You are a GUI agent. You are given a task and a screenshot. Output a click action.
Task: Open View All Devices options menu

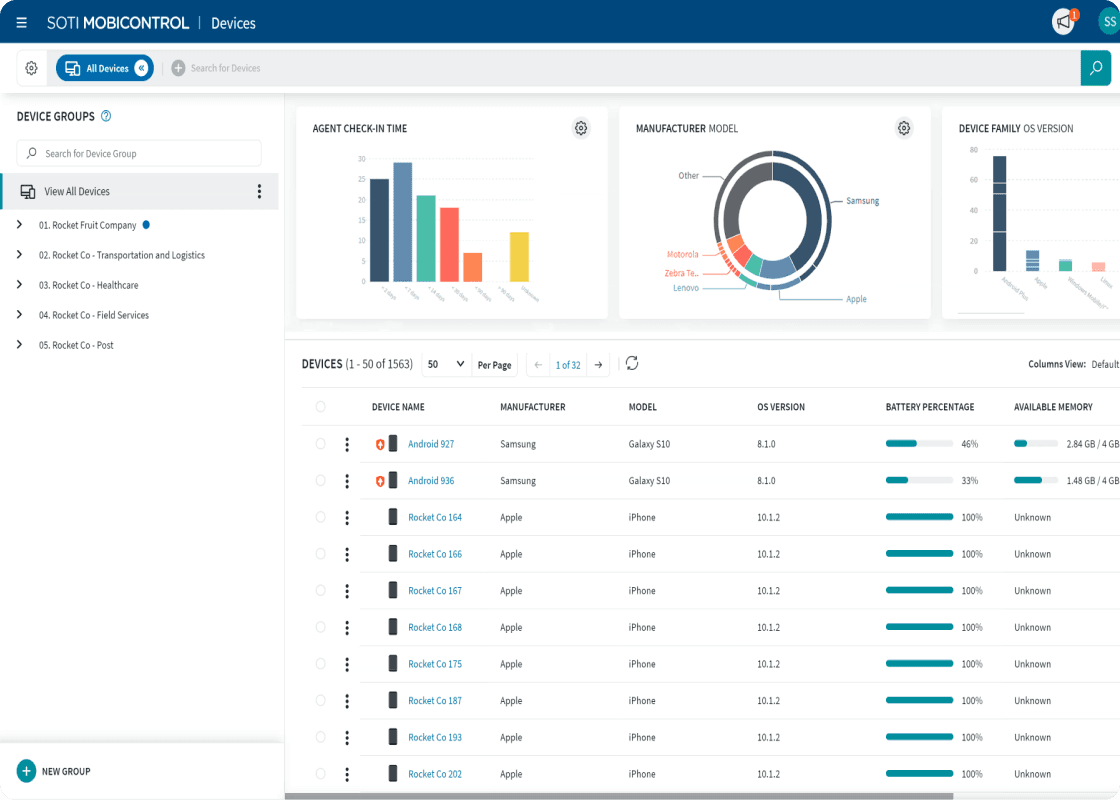pos(259,191)
